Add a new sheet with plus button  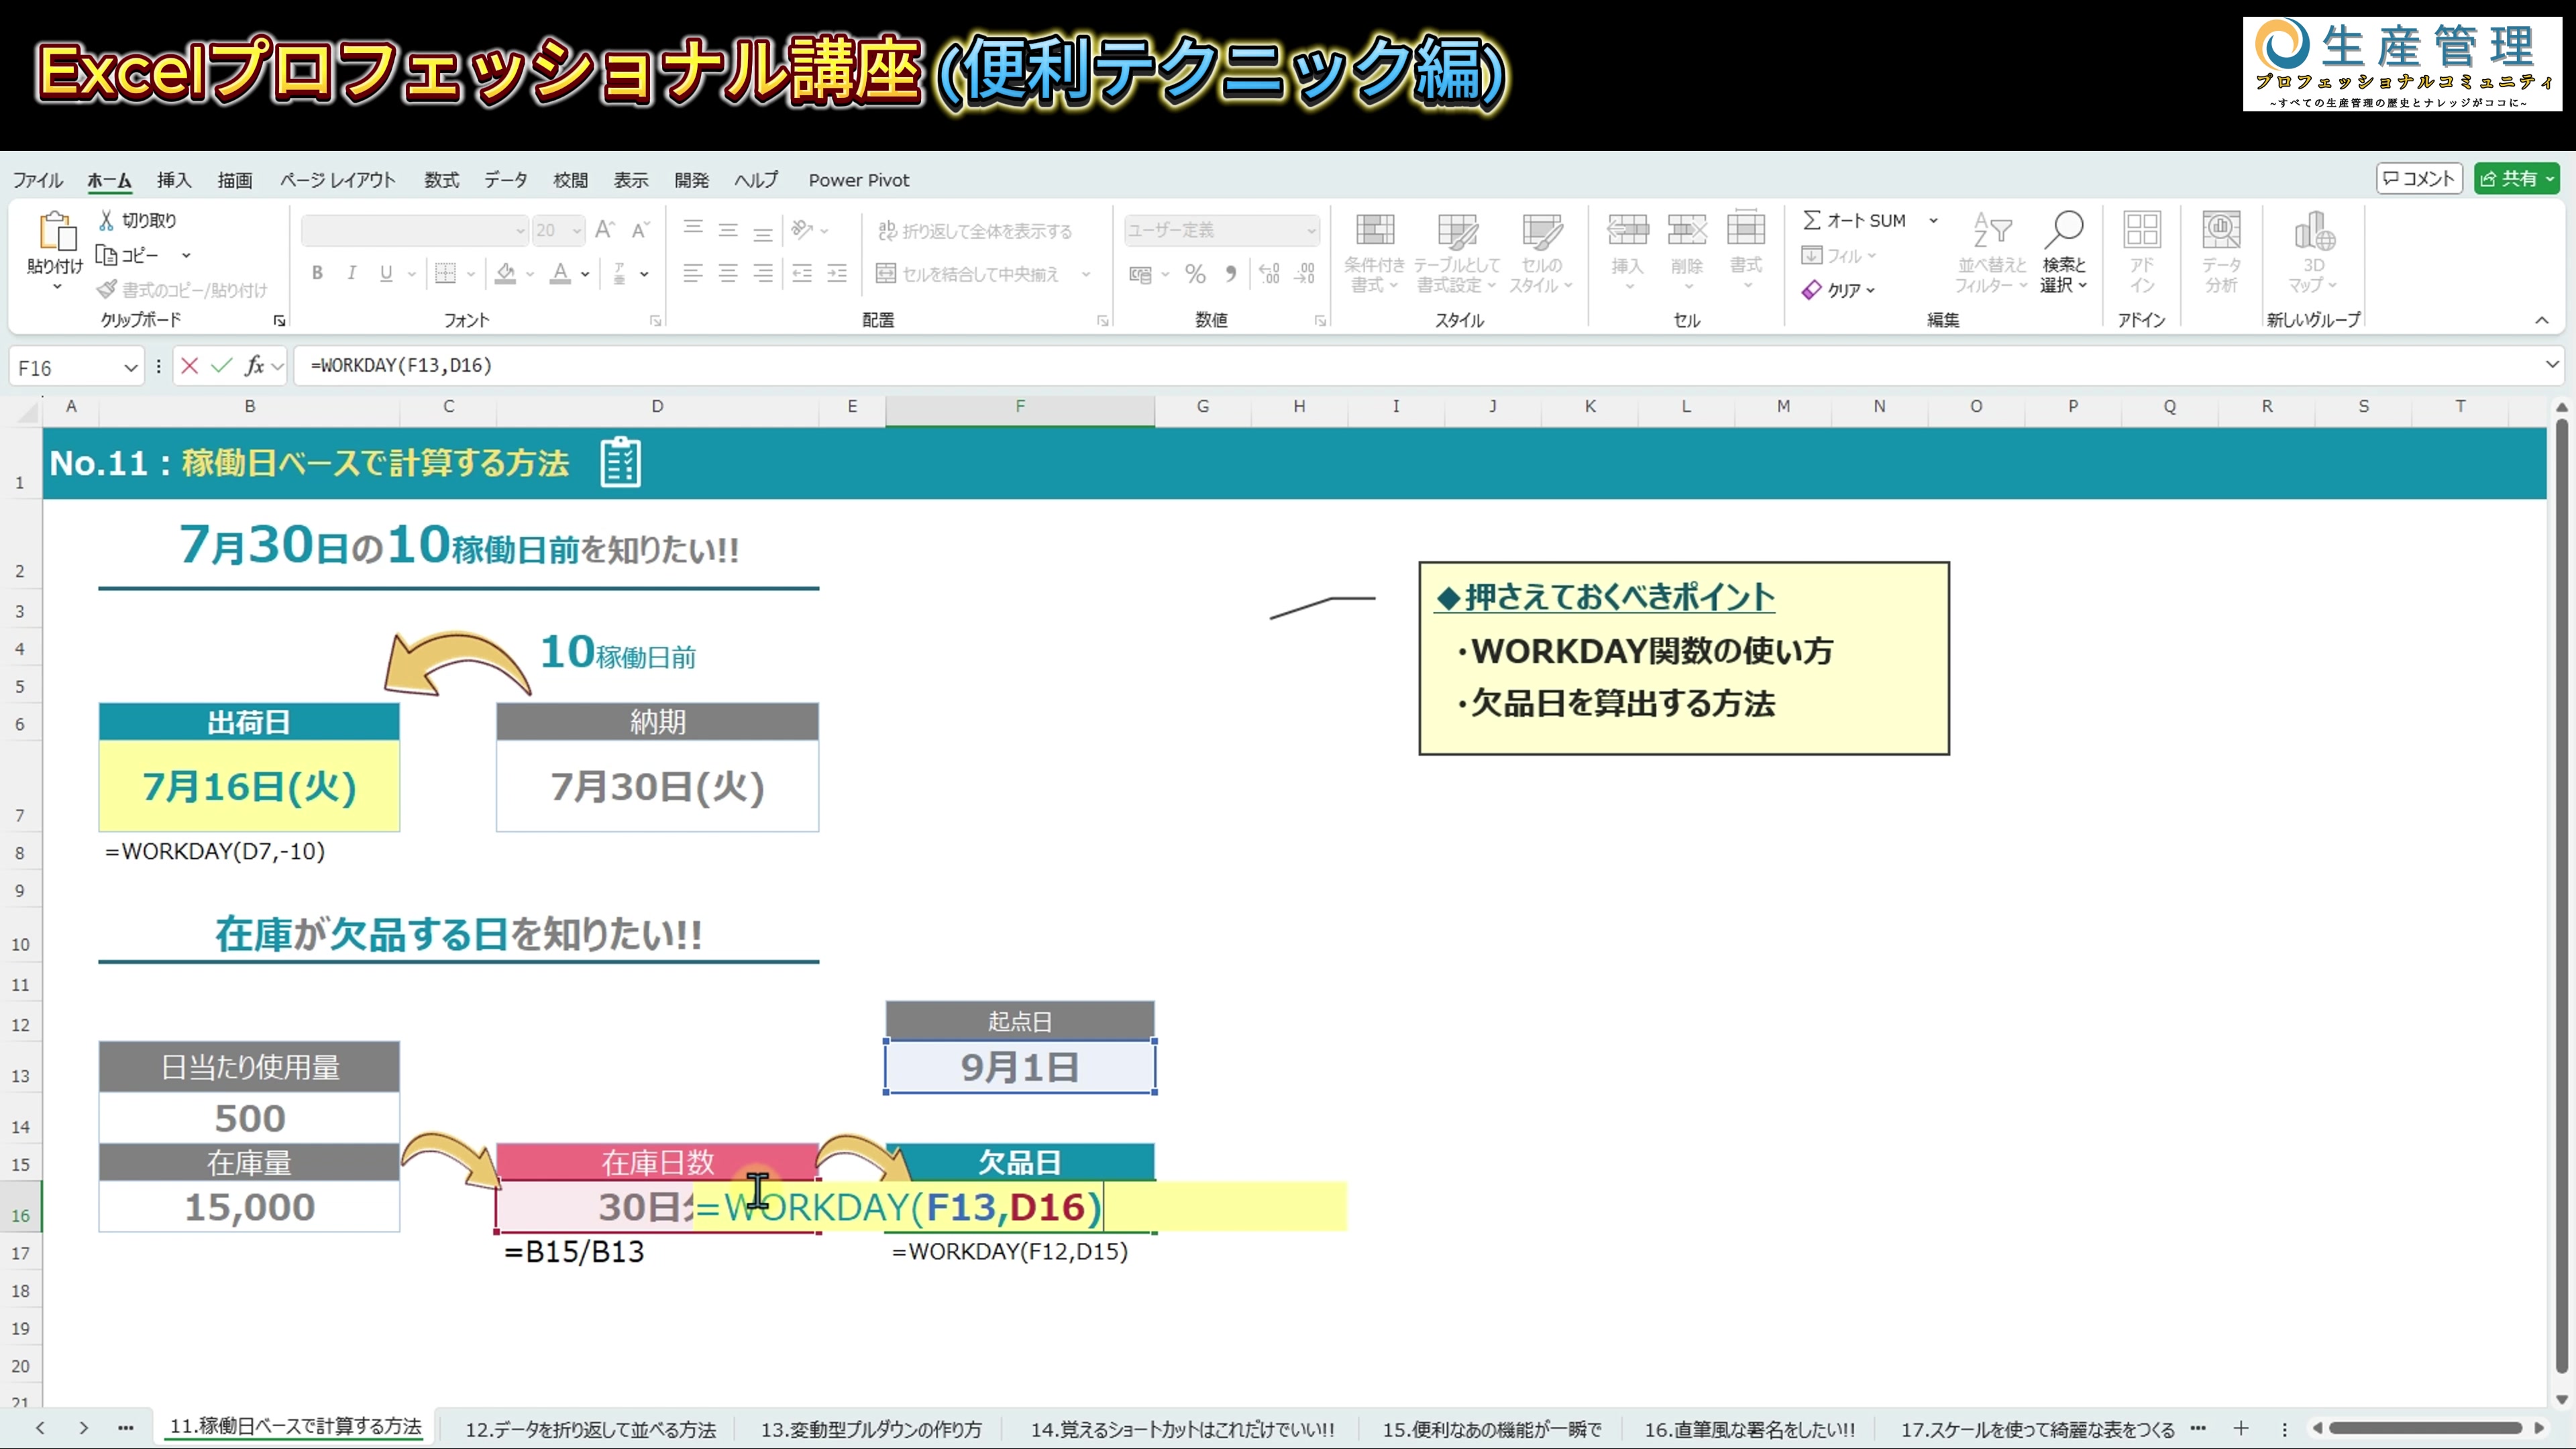2241,1428
